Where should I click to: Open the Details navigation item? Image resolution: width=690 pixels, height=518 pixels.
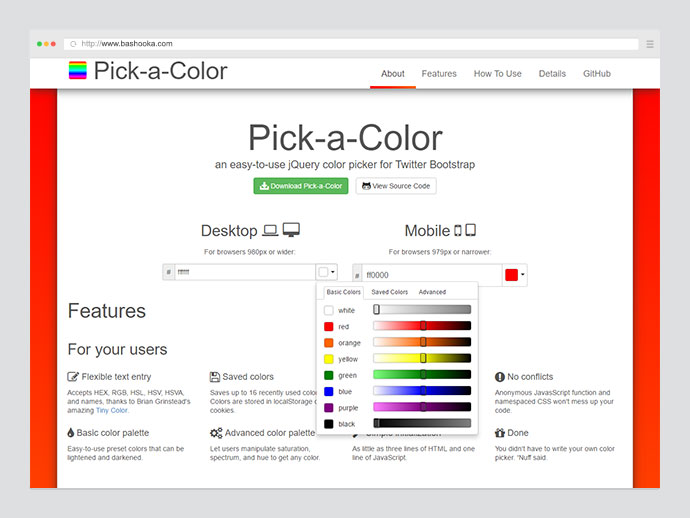[x=552, y=73]
